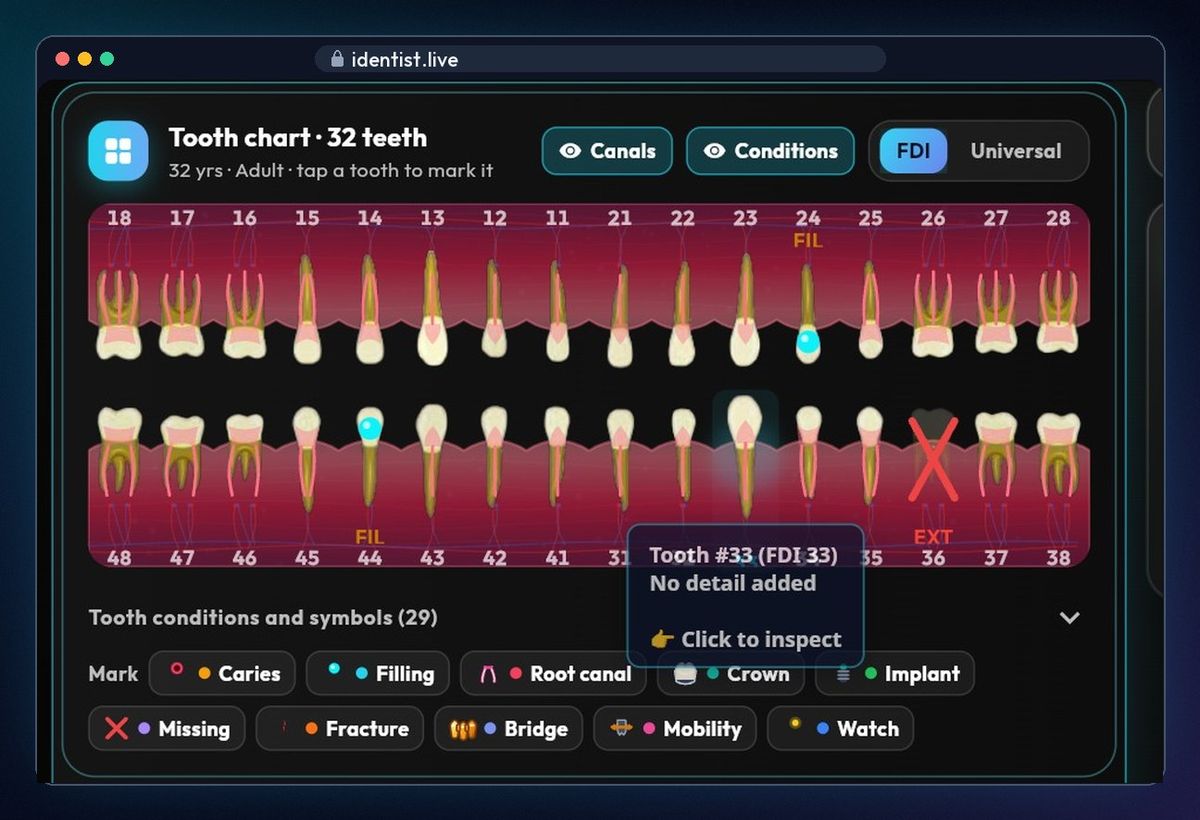
Task: Toggle the Conditions visibility eye button
Action: click(x=770, y=151)
